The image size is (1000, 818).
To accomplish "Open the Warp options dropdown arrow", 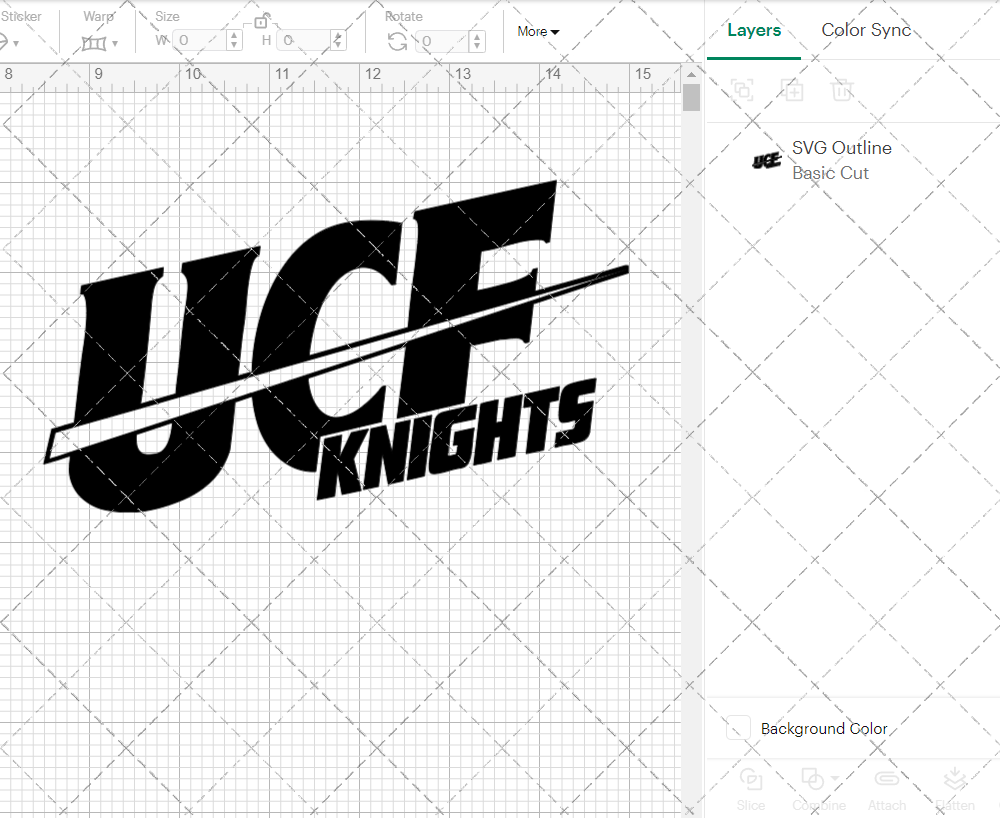I will [x=114, y=43].
